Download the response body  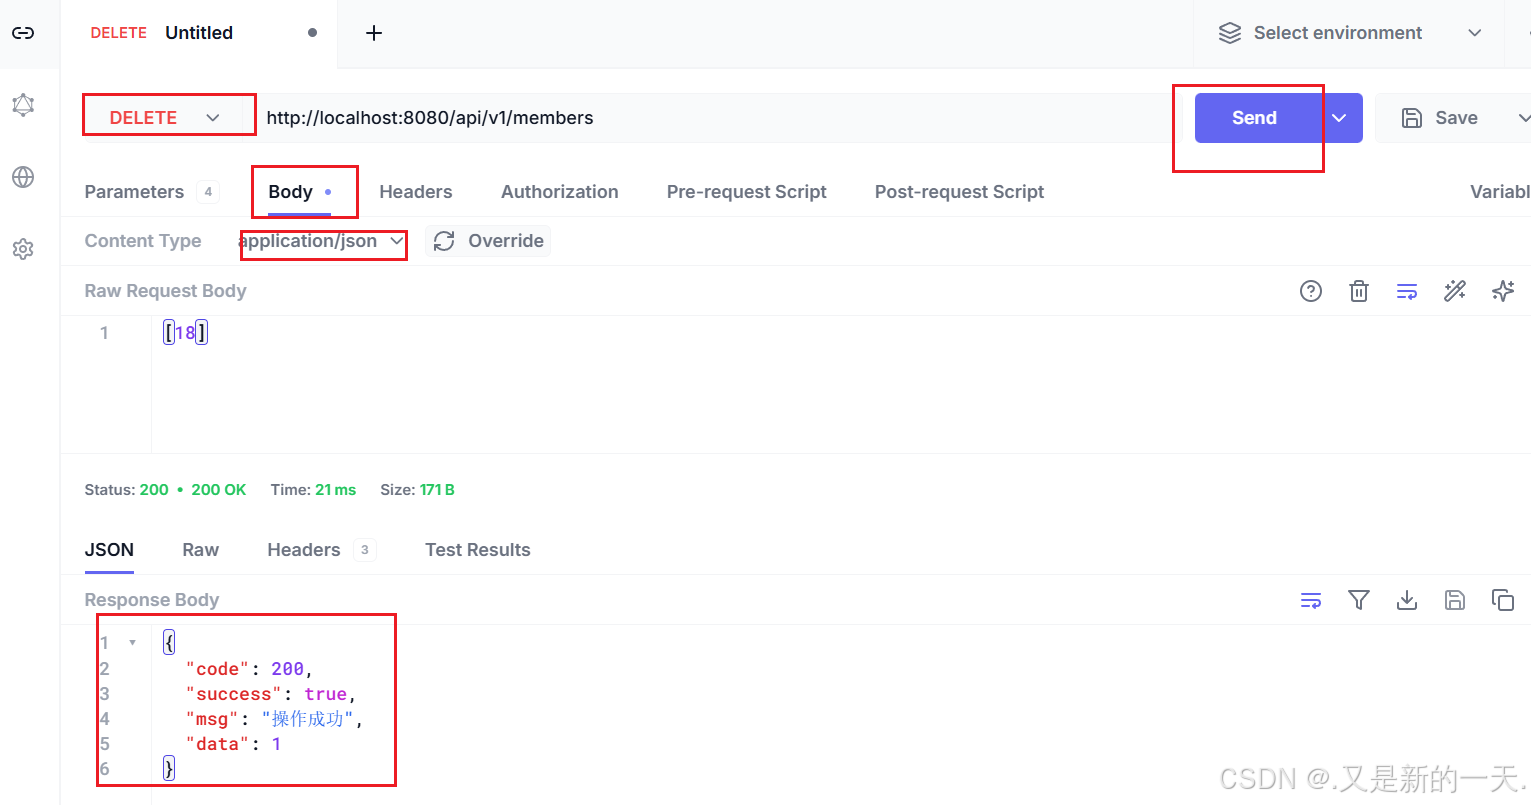(x=1407, y=600)
